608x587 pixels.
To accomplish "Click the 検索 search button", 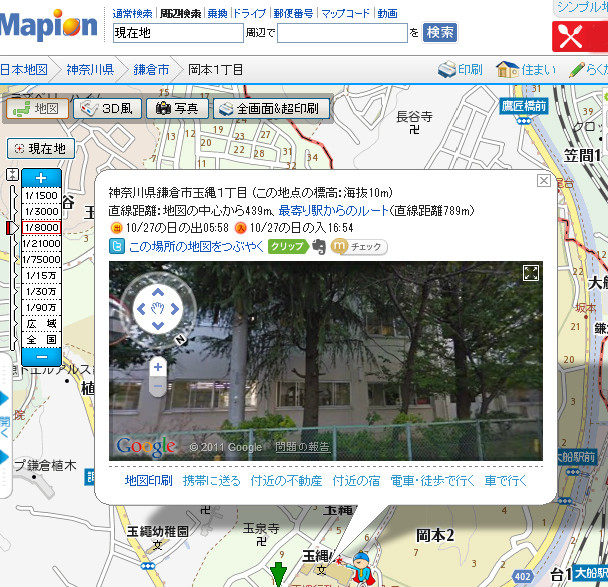I will coord(440,33).
